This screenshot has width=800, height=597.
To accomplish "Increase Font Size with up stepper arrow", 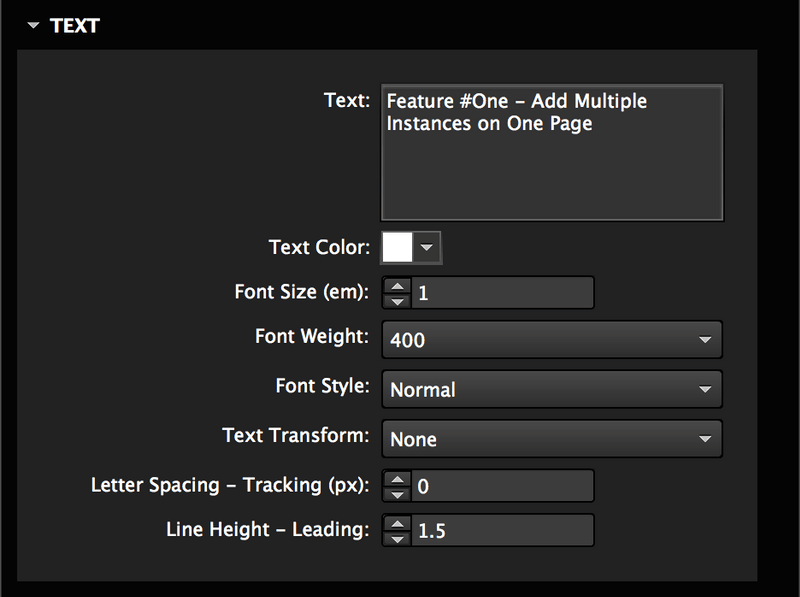I will coord(397,285).
